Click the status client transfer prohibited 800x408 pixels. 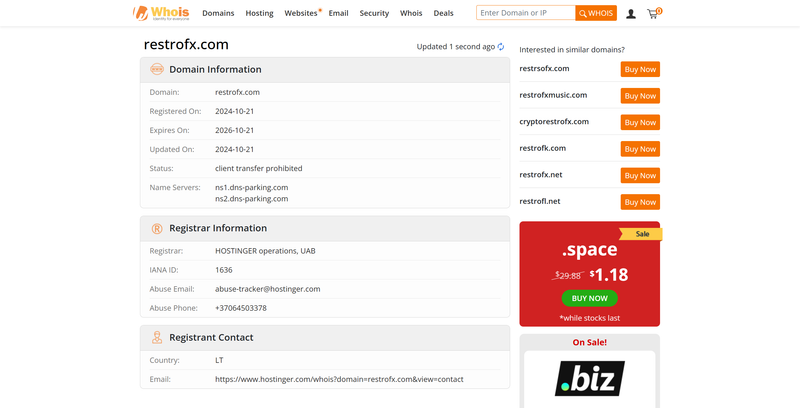coord(259,168)
